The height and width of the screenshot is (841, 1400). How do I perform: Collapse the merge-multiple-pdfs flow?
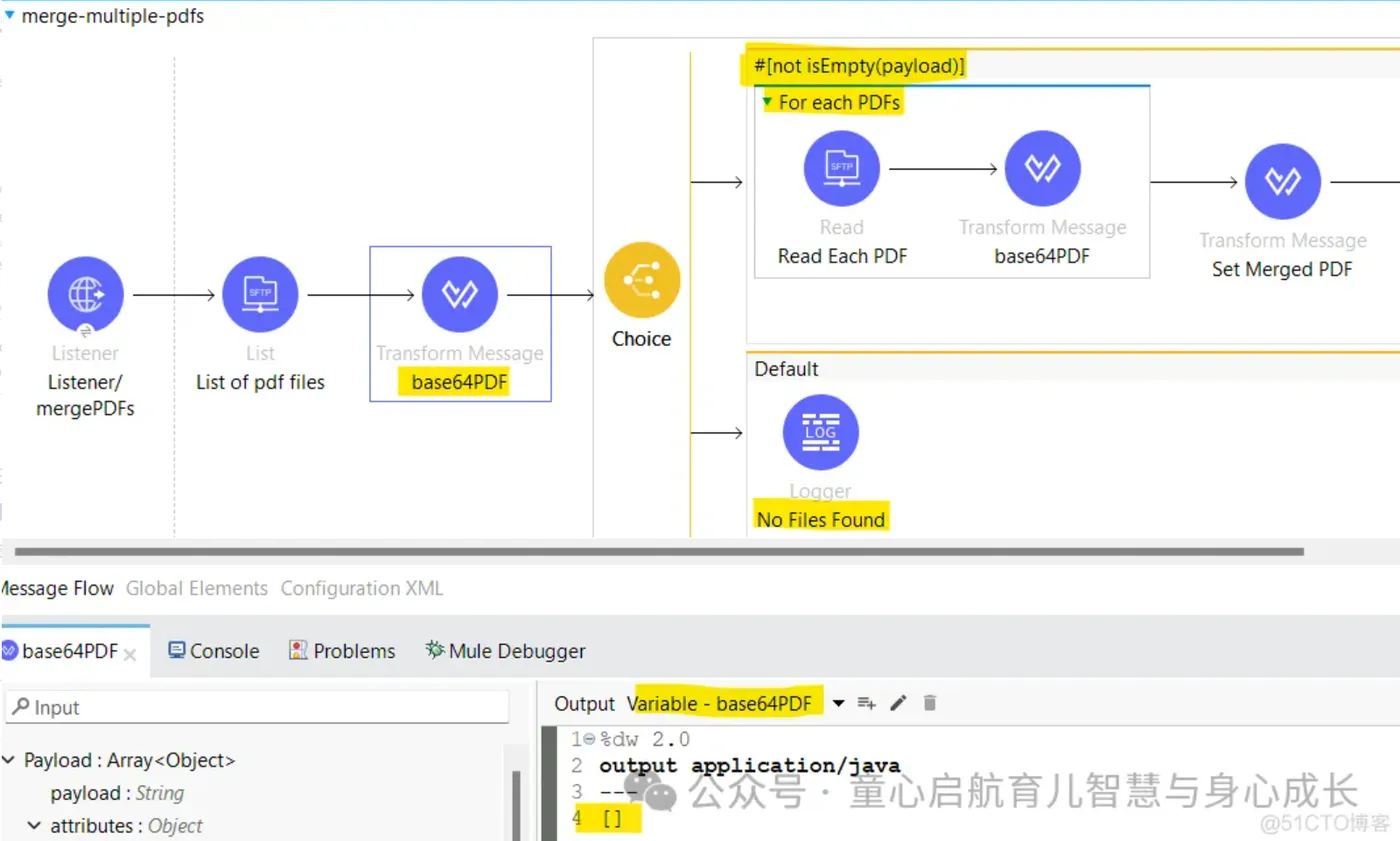9,15
